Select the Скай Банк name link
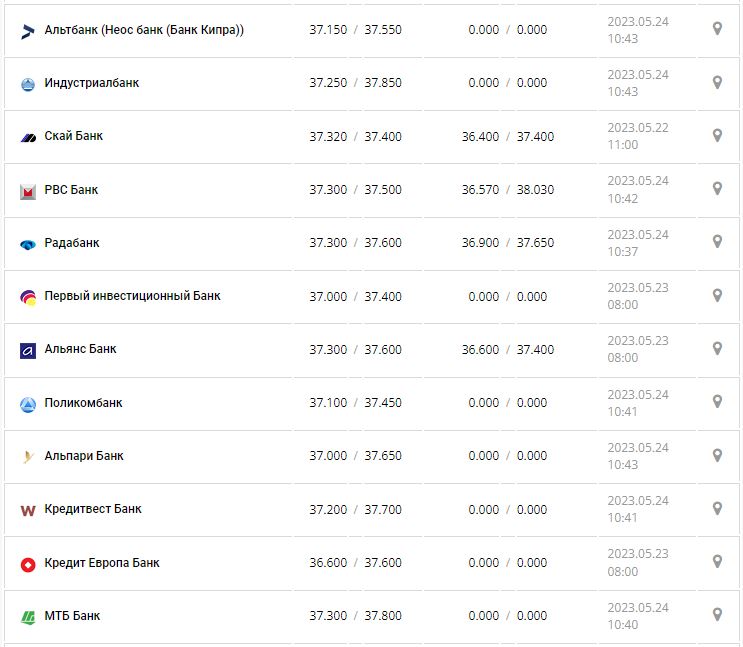743x647 pixels. click(x=74, y=136)
